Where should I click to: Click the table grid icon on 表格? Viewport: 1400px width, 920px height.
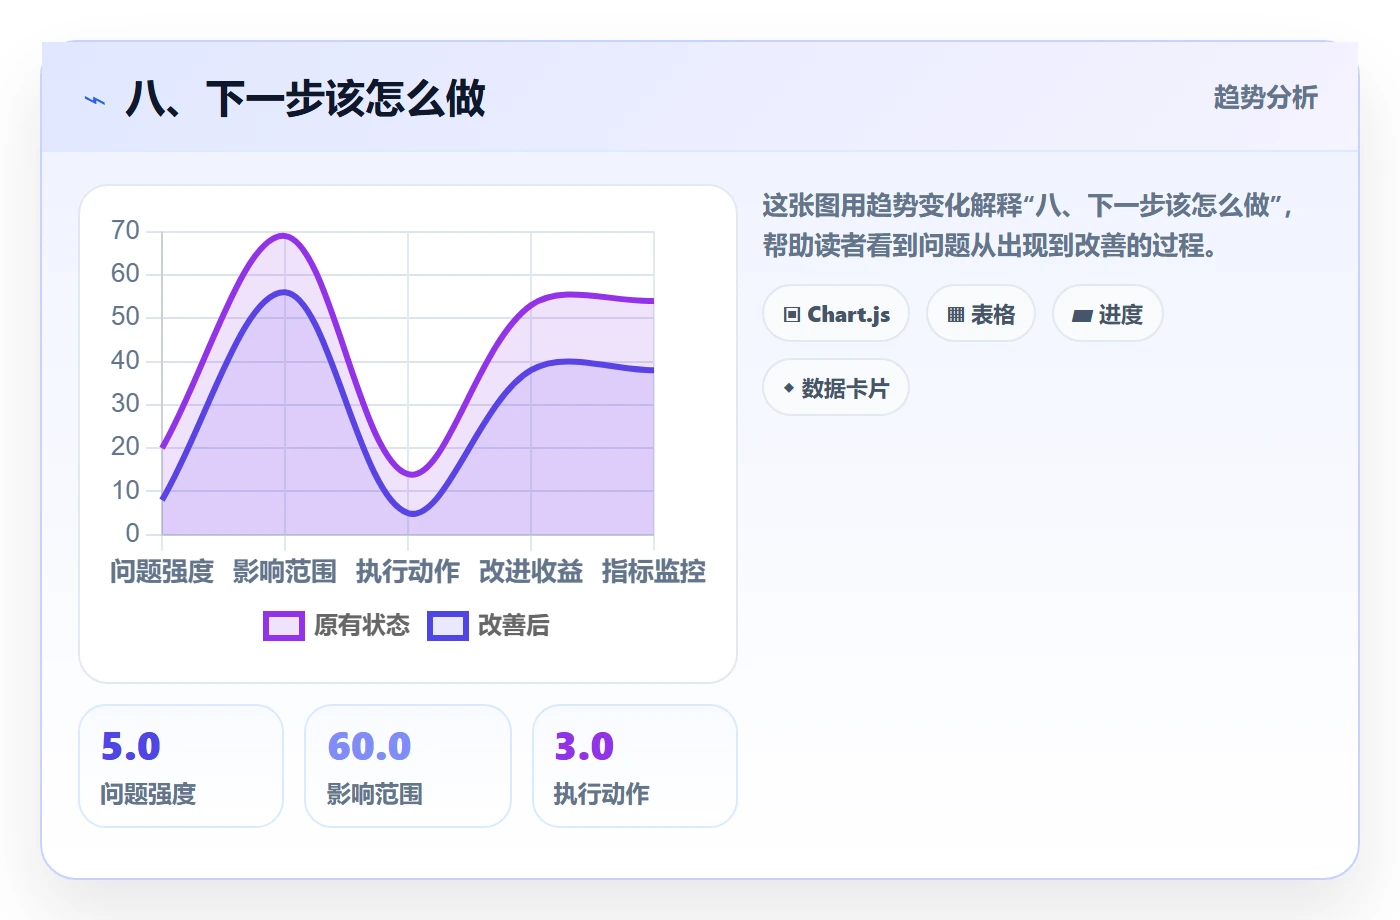tap(956, 315)
